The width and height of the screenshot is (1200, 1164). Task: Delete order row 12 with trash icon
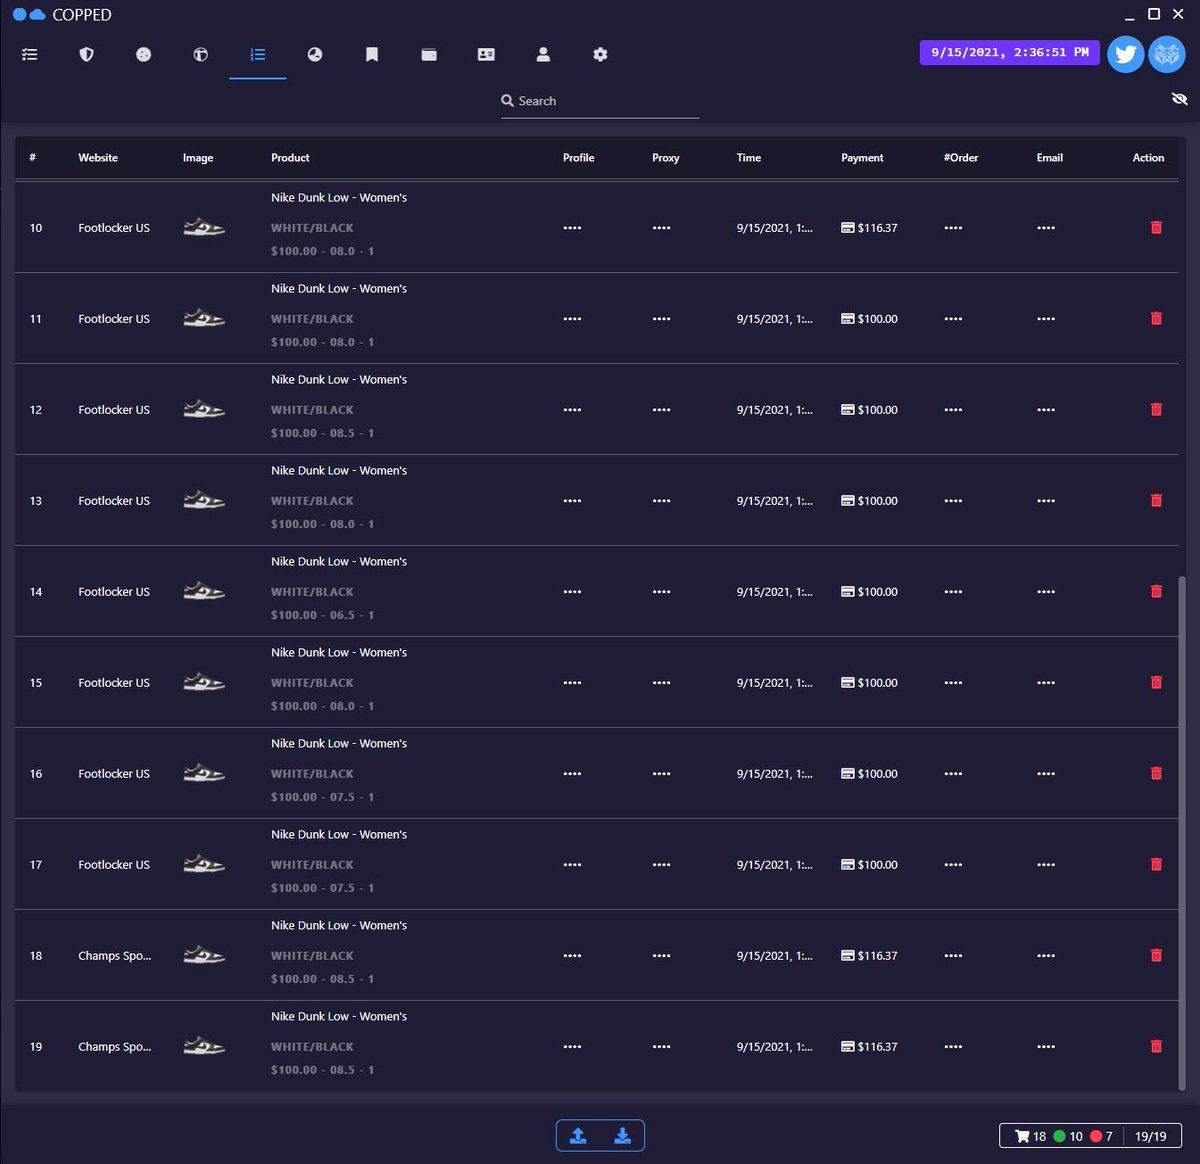[1156, 409]
